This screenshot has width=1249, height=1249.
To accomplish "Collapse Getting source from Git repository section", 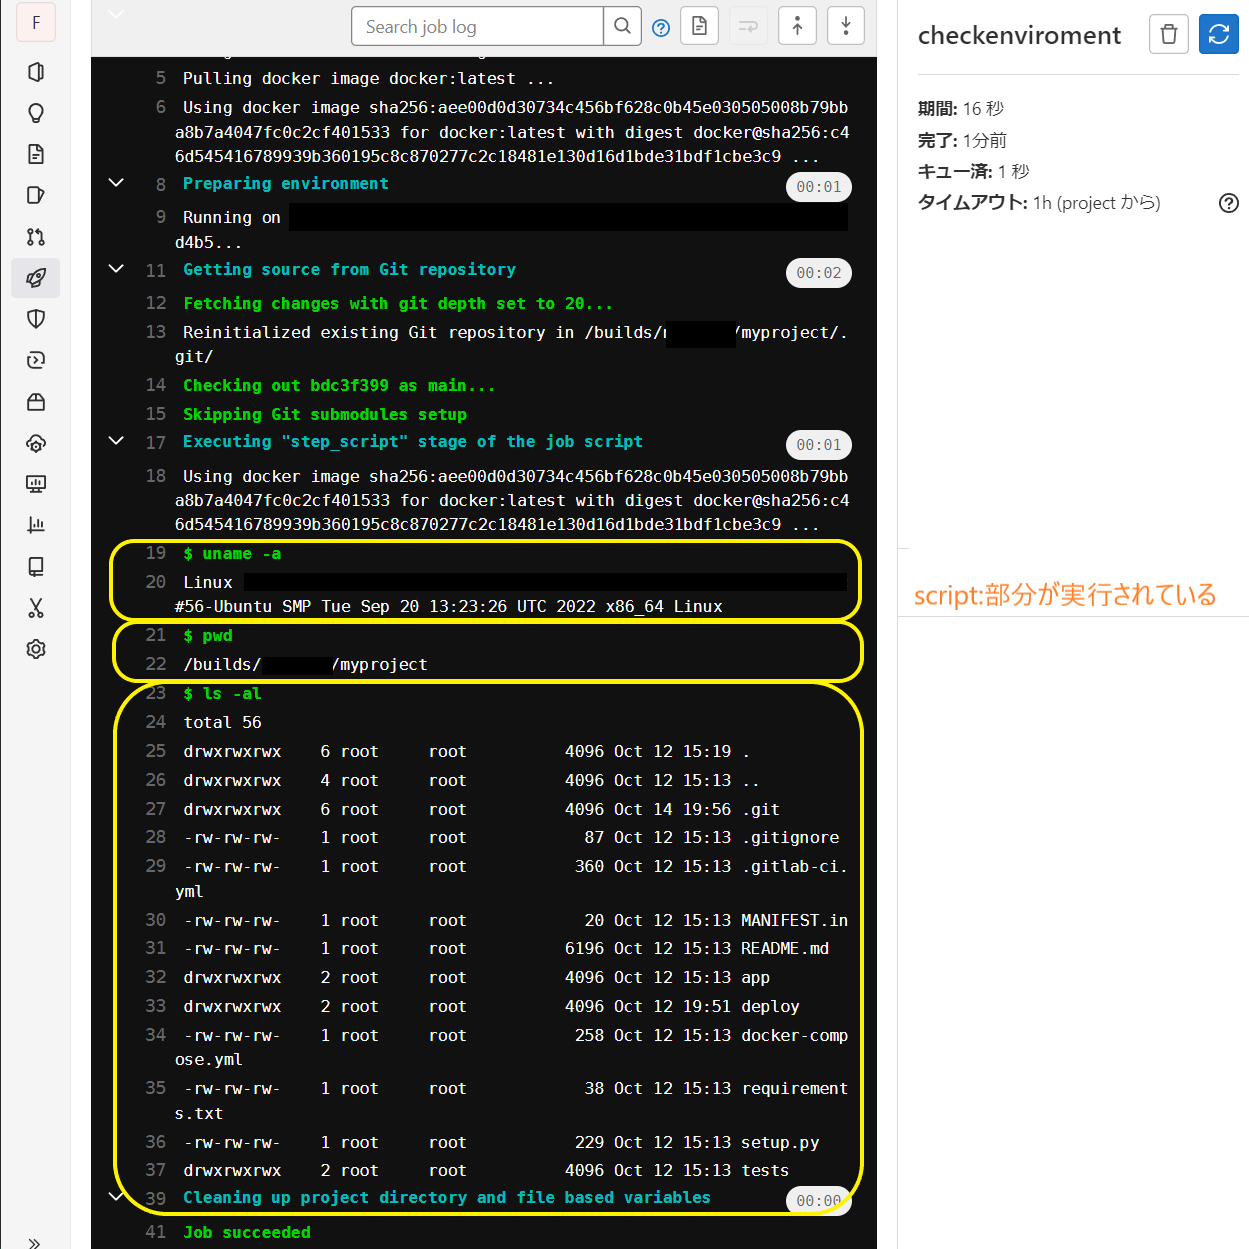I will (116, 269).
